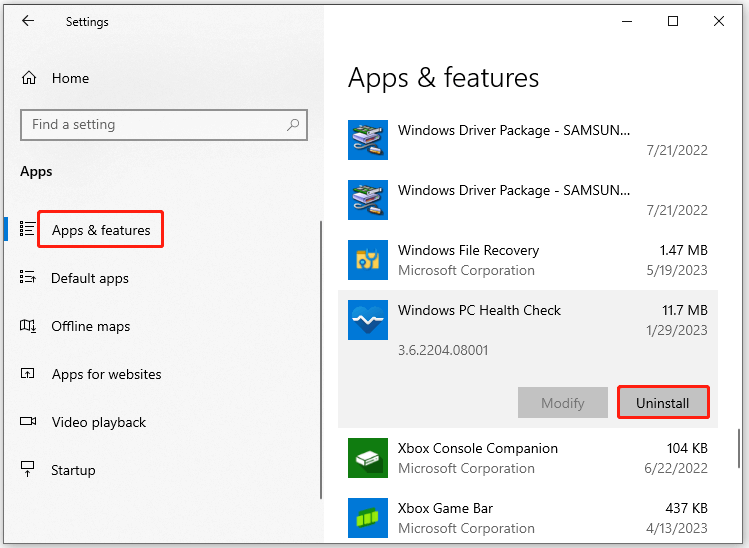This screenshot has width=749, height=548.
Task: Click the Apps & features page heading
Action: coord(443,77)
